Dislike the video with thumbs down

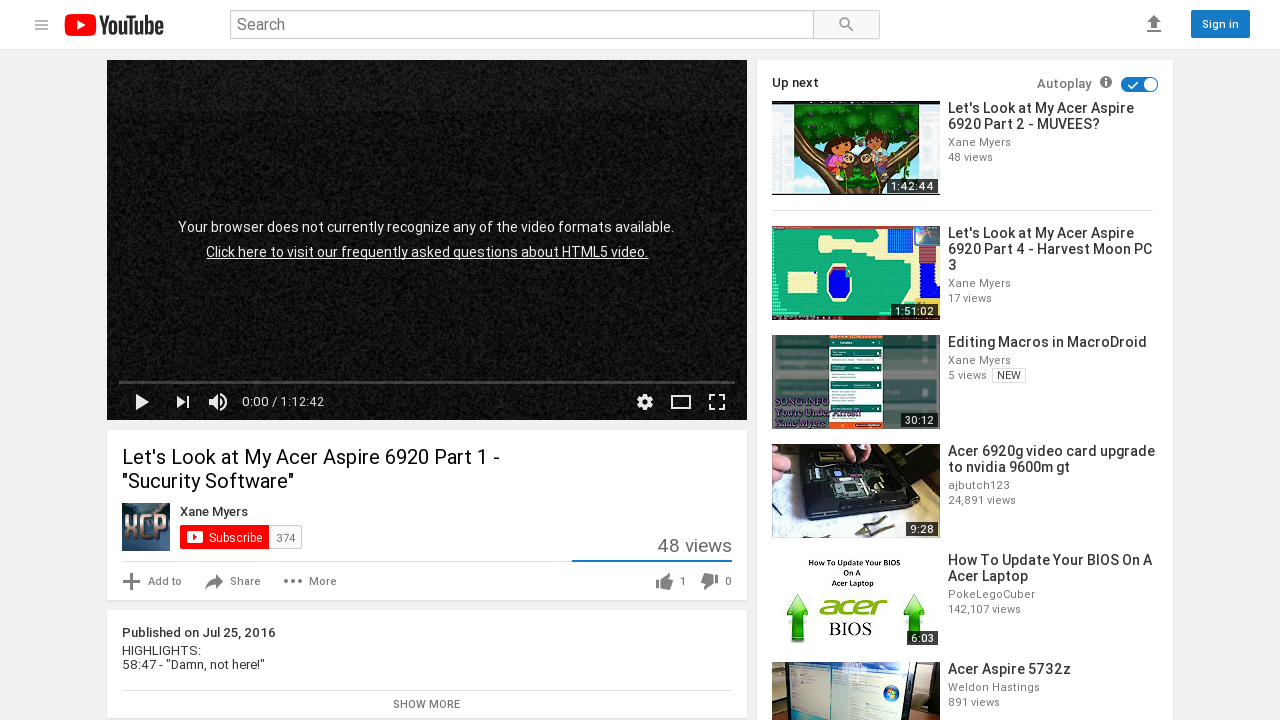710,582
